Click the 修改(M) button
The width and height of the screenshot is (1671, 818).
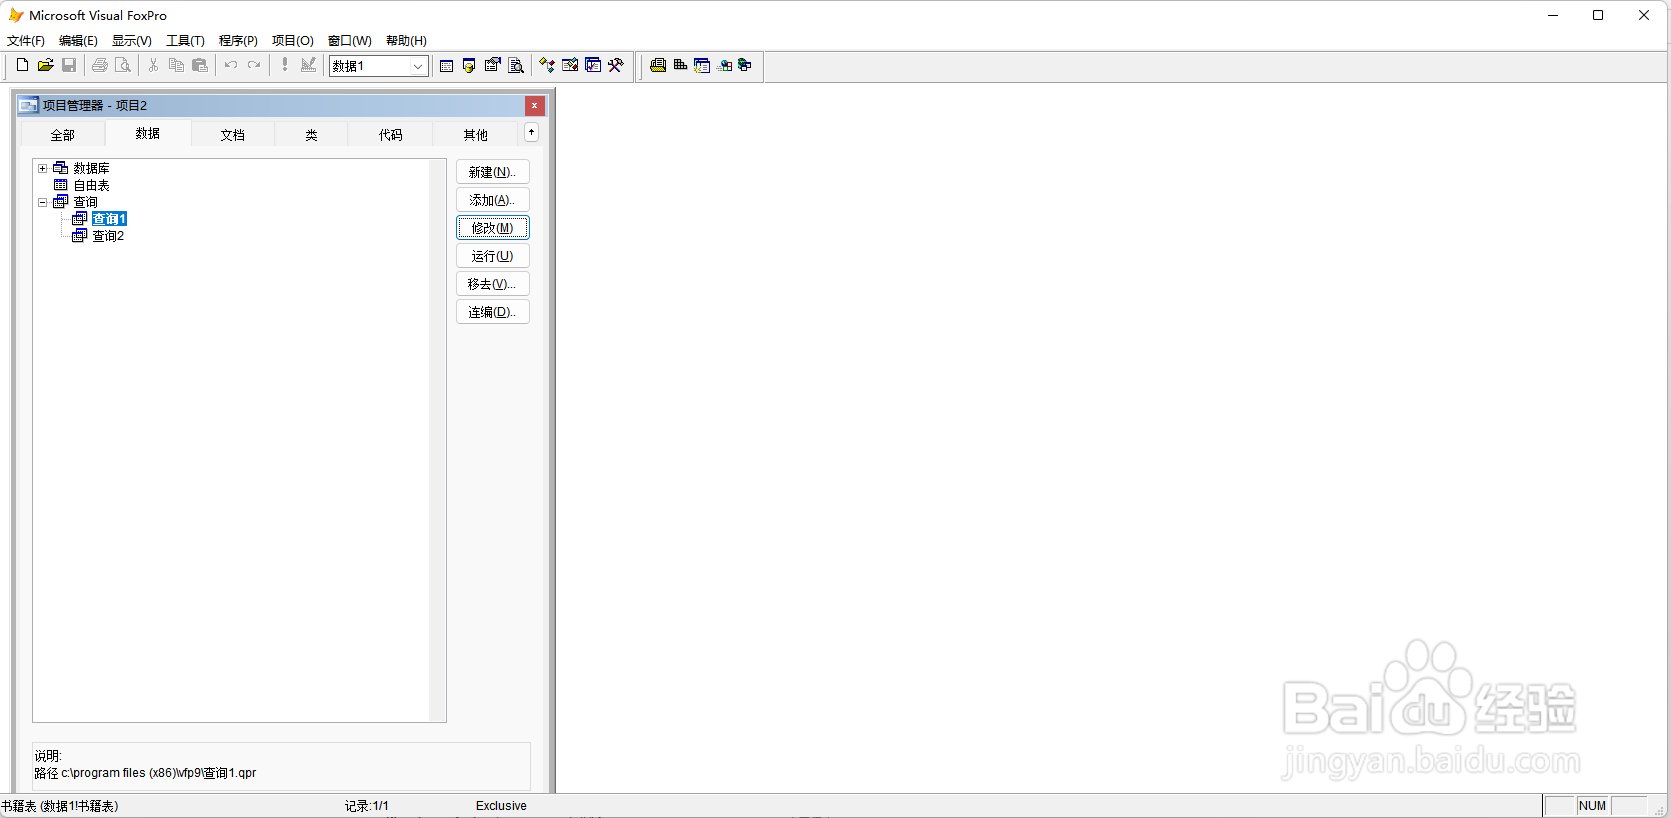tap(493, 228)
